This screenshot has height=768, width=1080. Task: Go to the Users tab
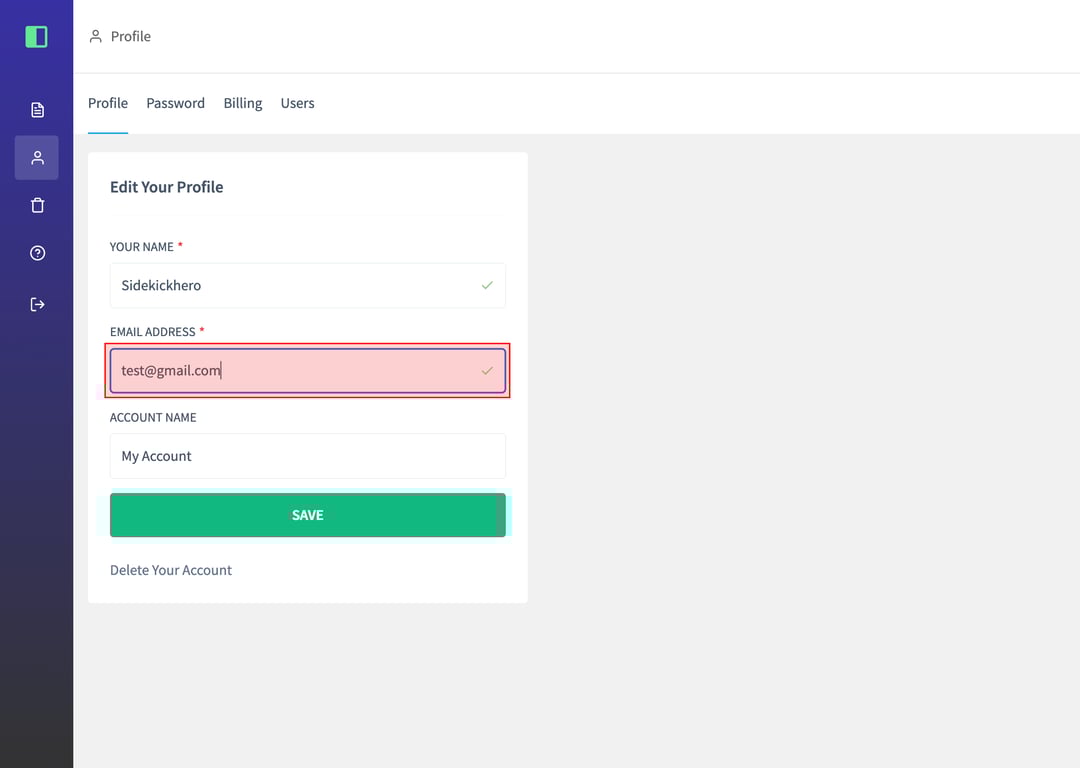[x=297, y=103]
